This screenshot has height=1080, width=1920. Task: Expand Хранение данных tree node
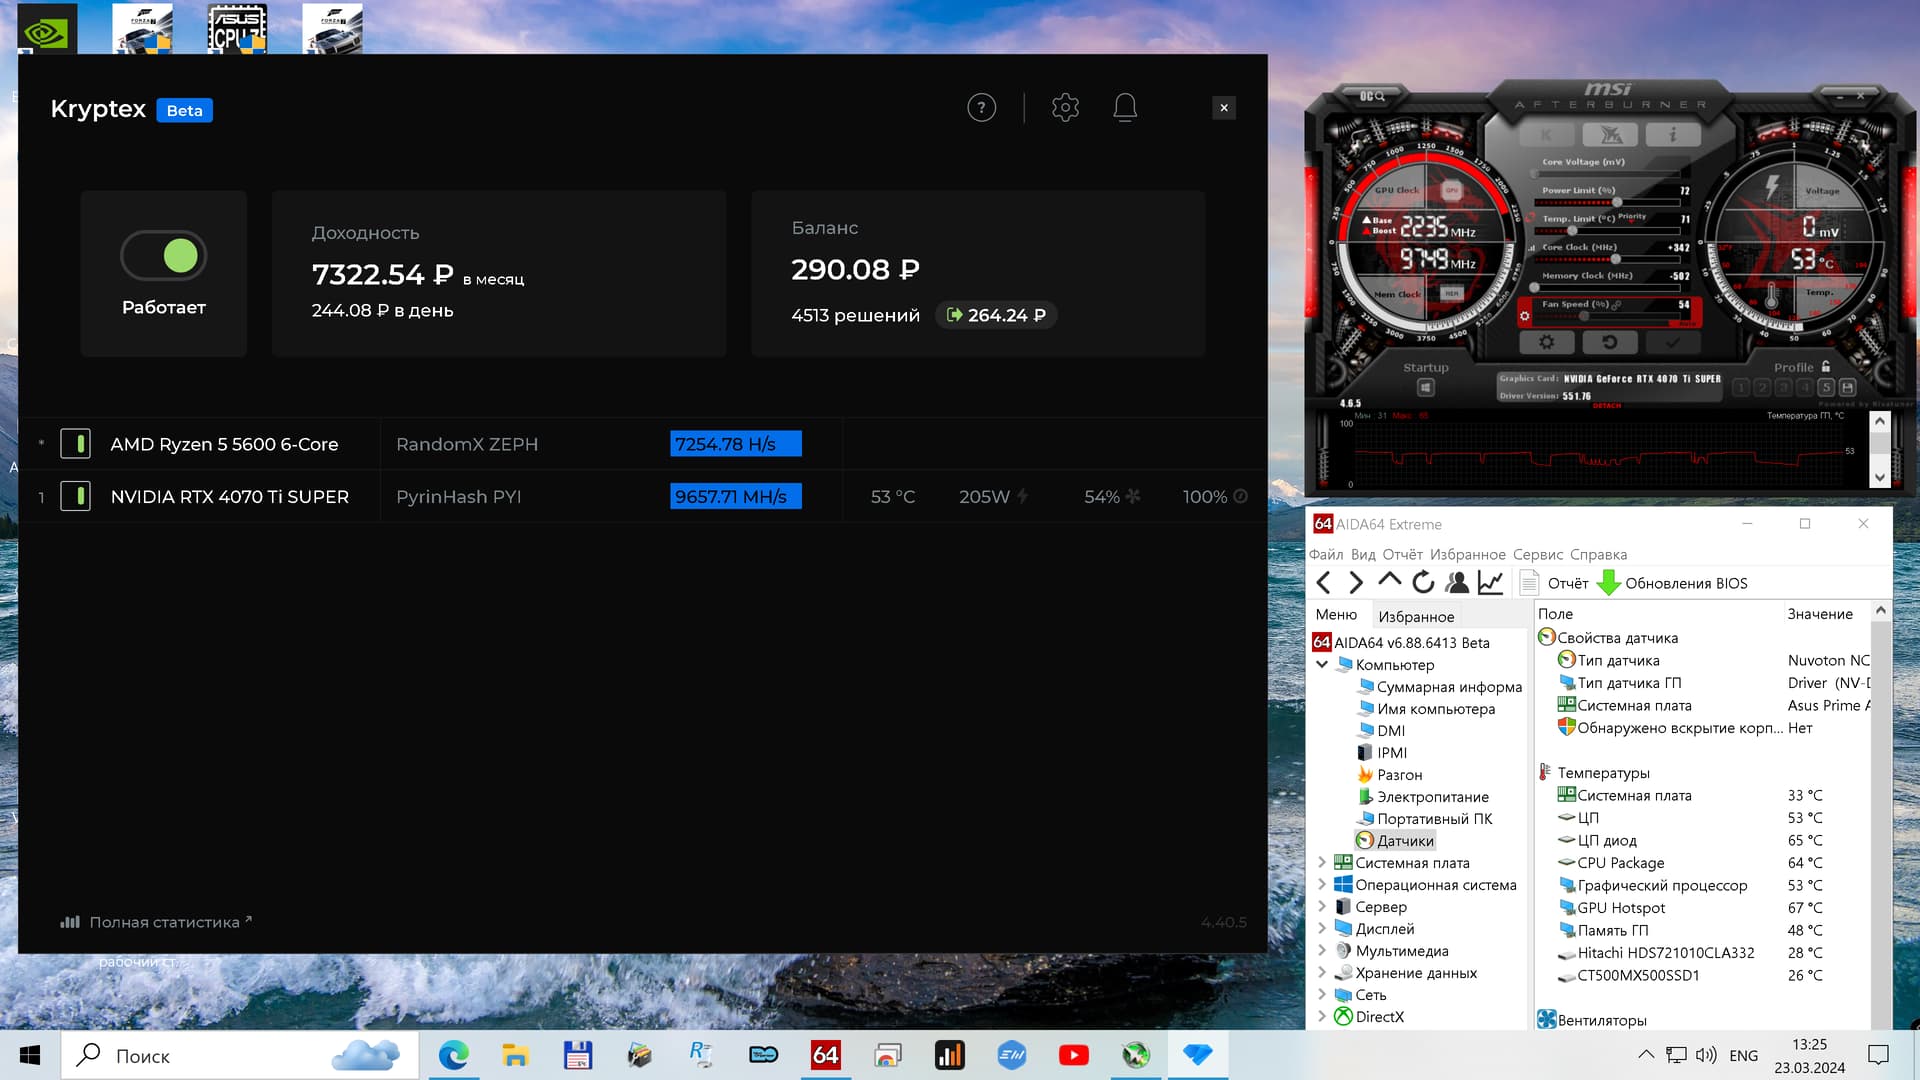[1322, 972]
